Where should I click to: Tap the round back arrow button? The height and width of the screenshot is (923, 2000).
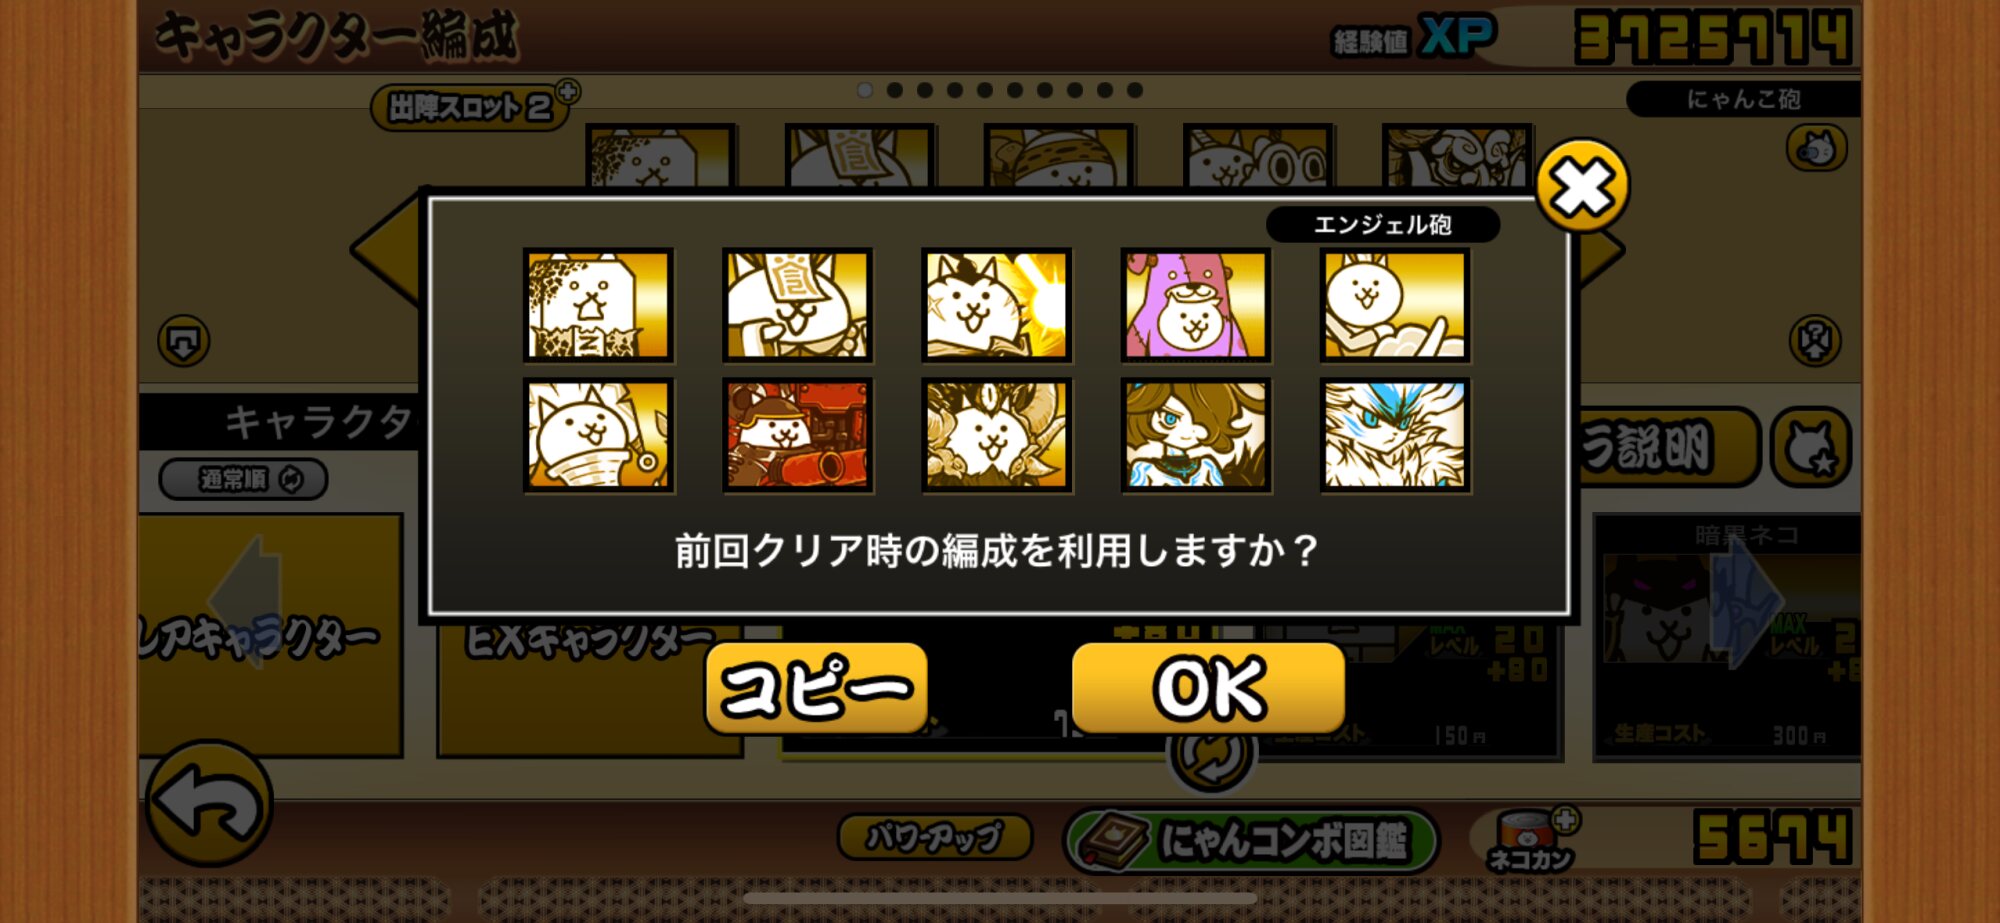point(209,803)
